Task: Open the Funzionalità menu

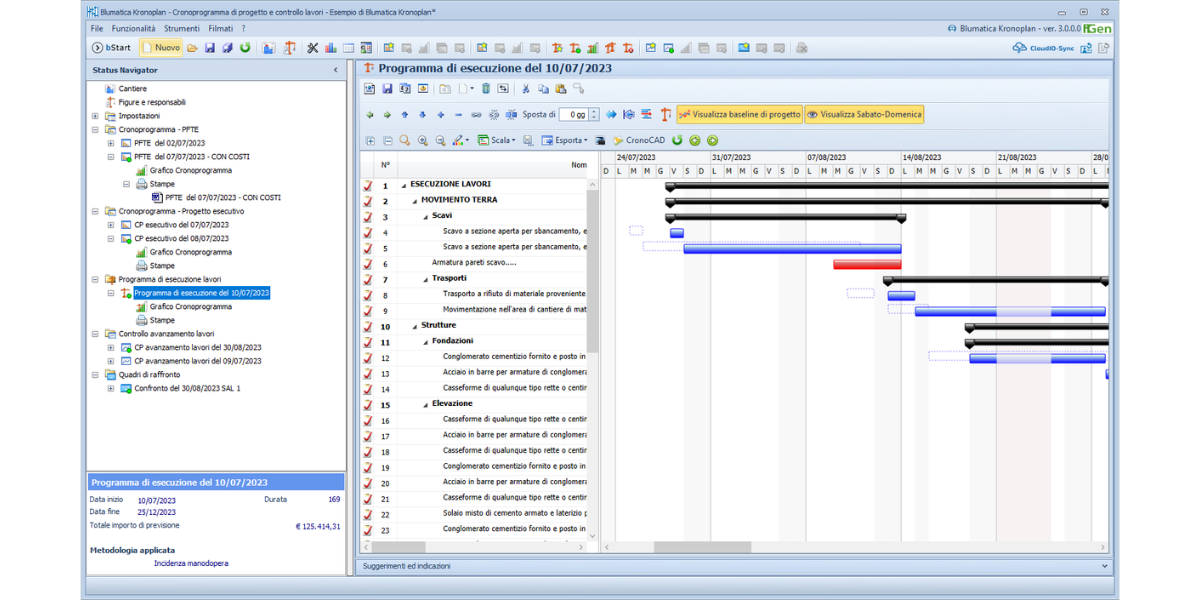Action: coord(133,29)
